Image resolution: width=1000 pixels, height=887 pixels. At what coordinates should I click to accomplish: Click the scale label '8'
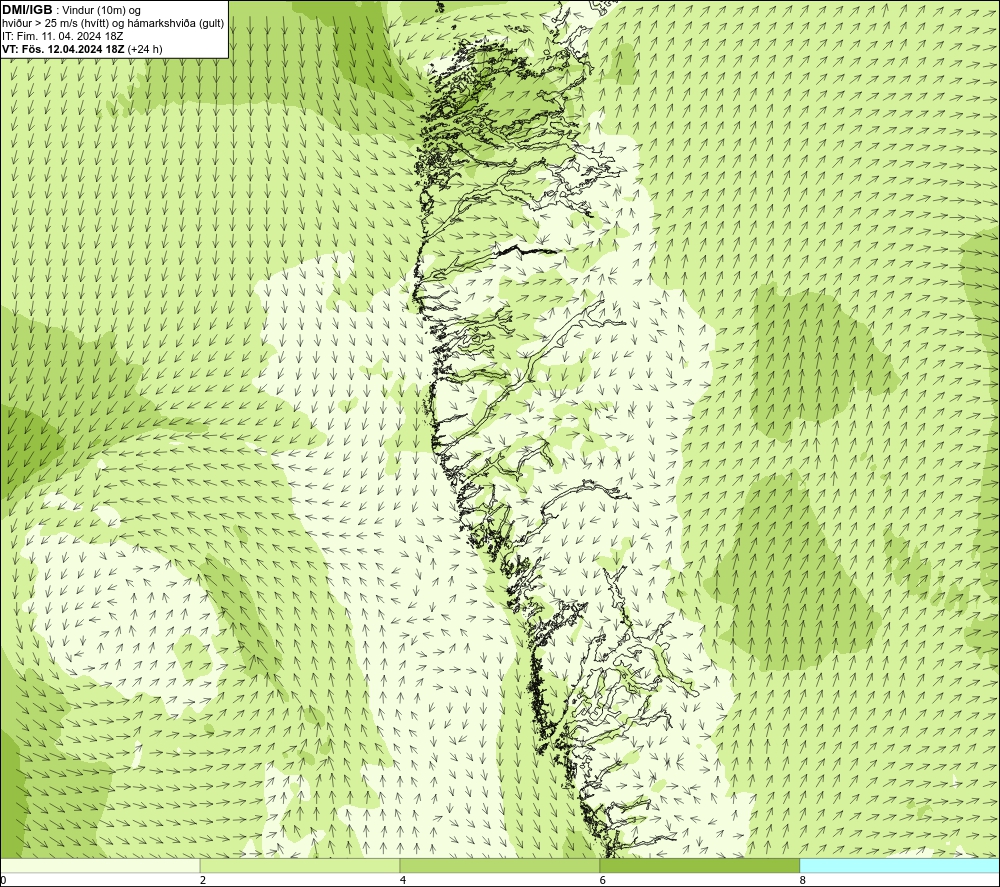point(803,881)
